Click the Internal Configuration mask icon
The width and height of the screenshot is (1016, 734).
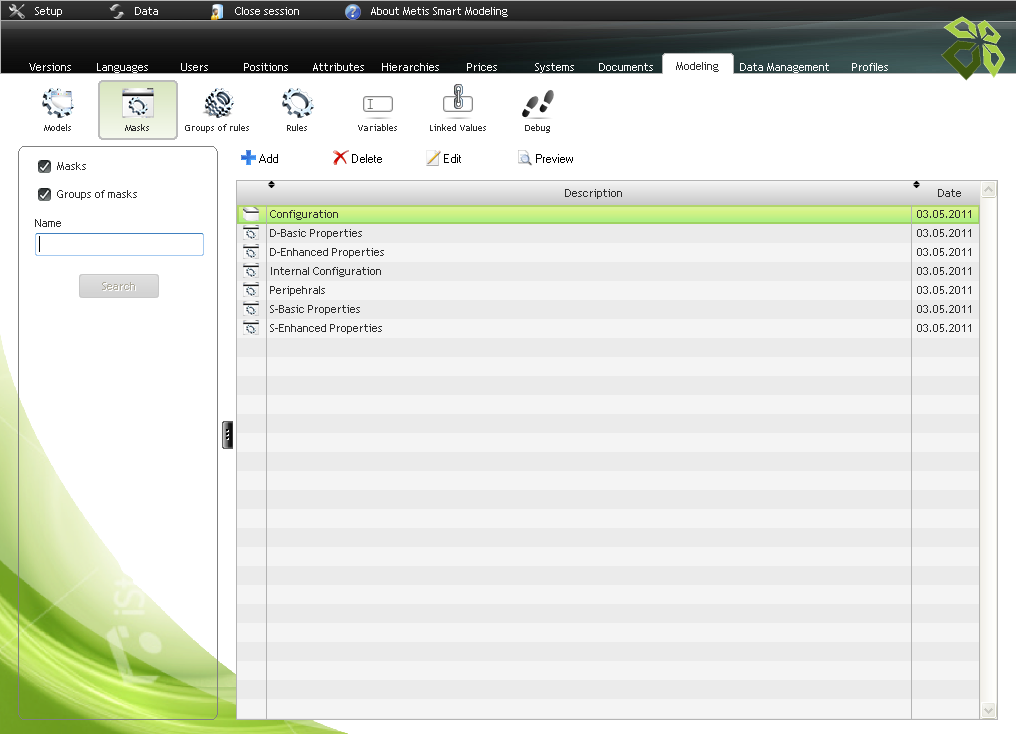(251, 271)
